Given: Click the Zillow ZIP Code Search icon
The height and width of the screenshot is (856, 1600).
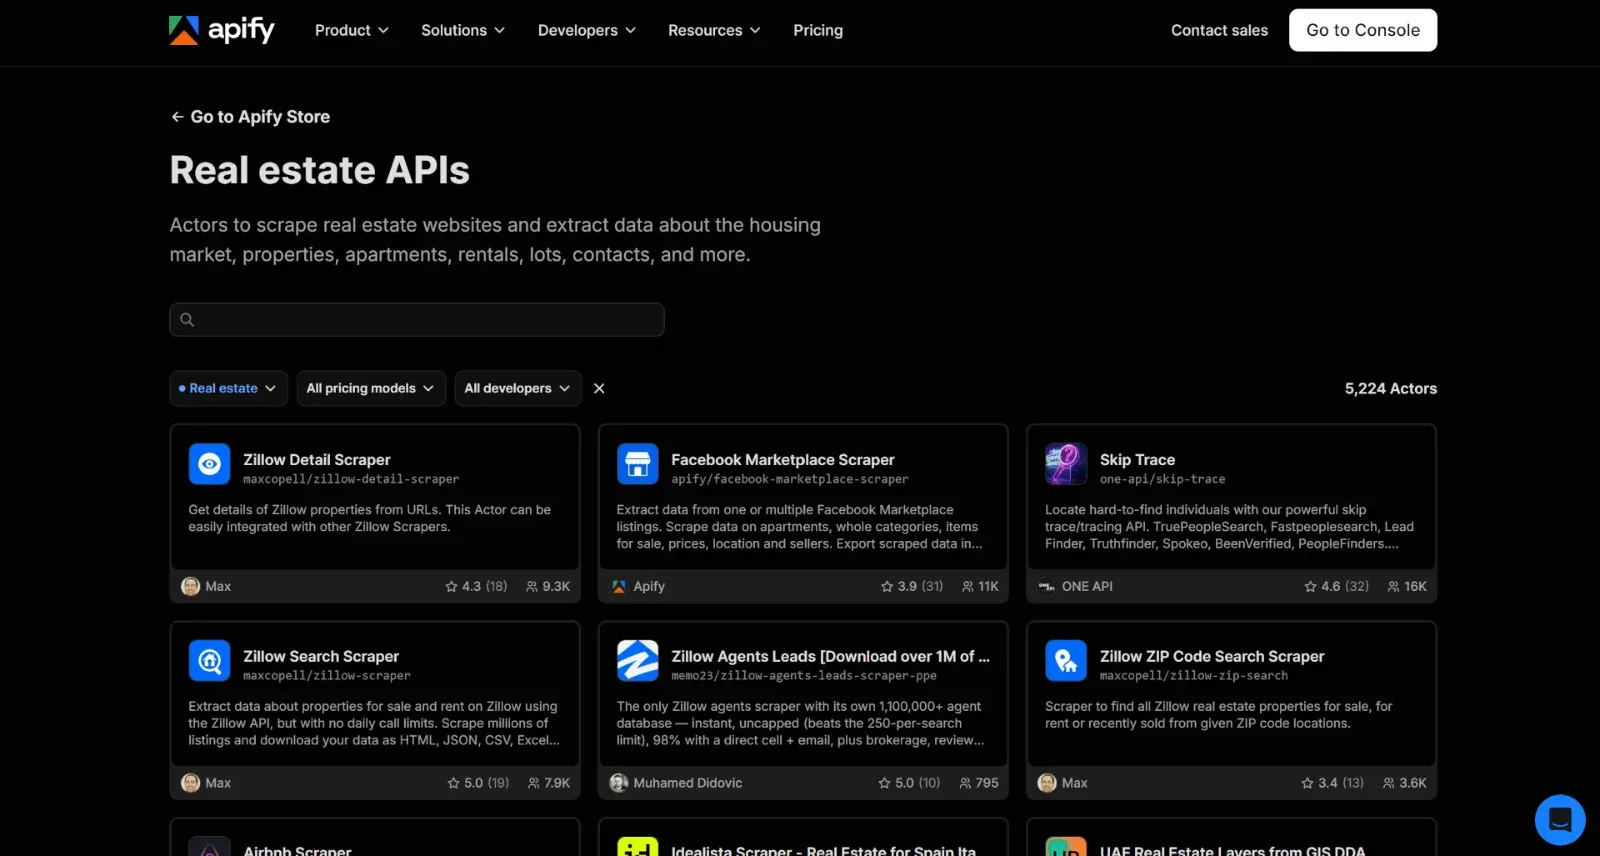Looking at the screenshot, I should (x=1066, y=661).
